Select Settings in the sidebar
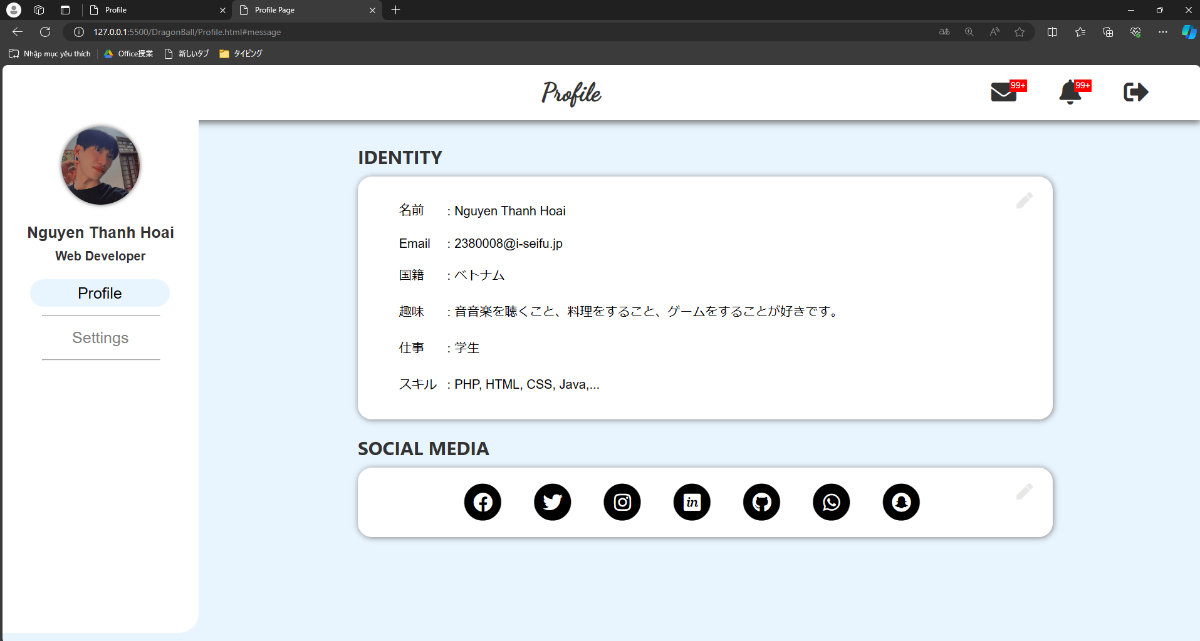Image resolution: width=1200 pixels, height=641 pixels. [100, 338]
